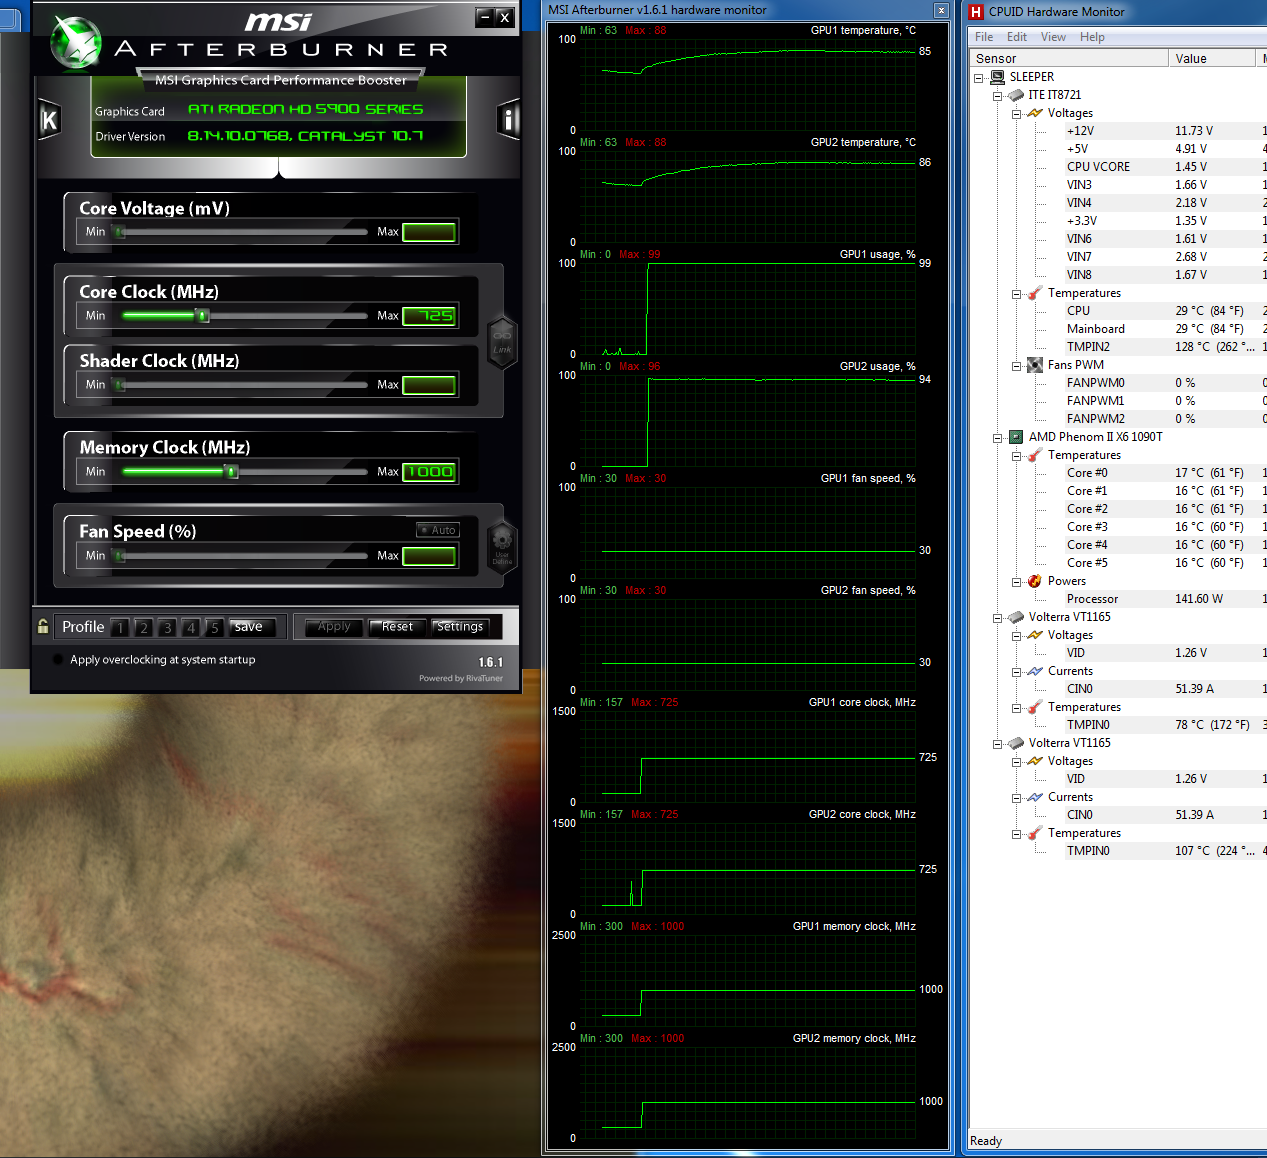Collapse the second Volterra VT1165 node
The width and height of the screenshot is (1267, 1158).
pyautogui.click(x=998, y=744)
